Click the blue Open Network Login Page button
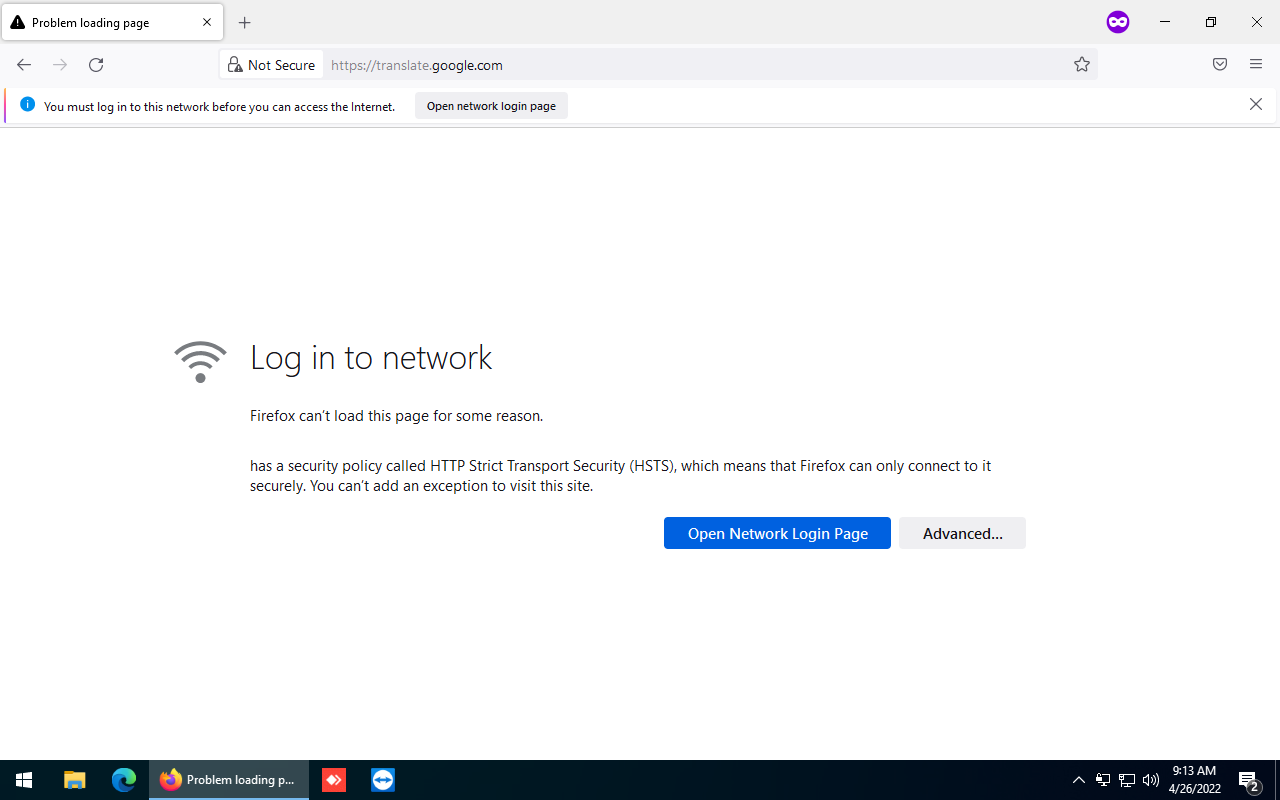The image size is (1280, 800). [x=777, y=533]
